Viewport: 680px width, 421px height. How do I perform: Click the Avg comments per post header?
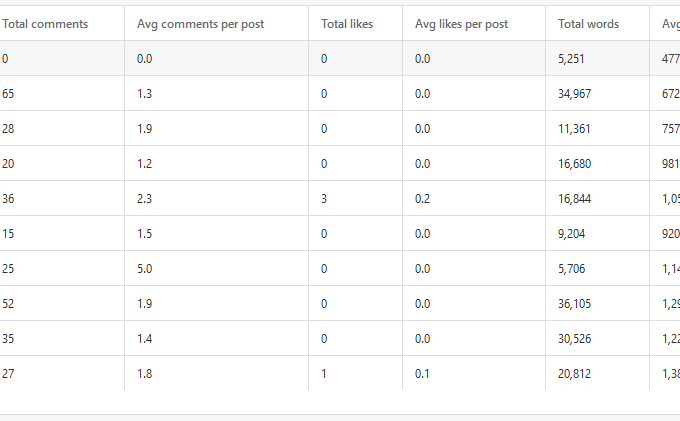click(x=200, y=24)
